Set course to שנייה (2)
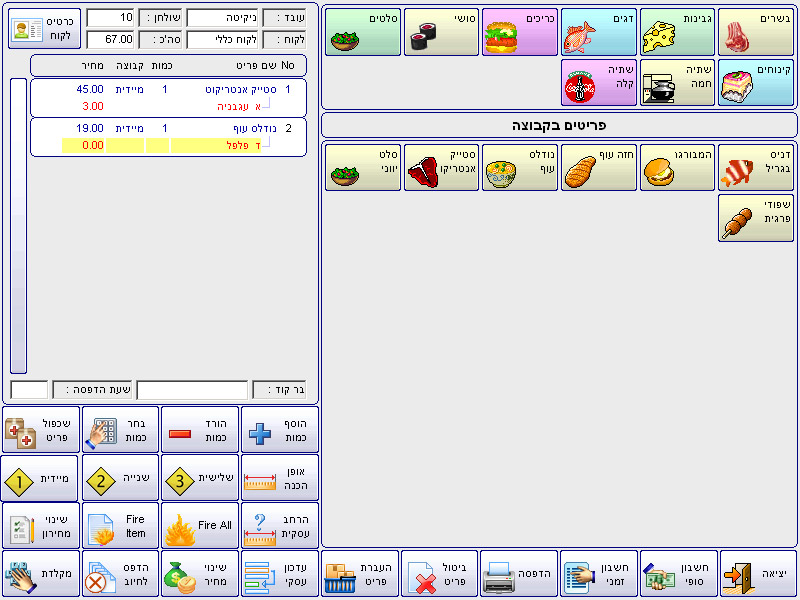Screen dimensions: 800x600 pyautogui.click(x=121, y=479)
